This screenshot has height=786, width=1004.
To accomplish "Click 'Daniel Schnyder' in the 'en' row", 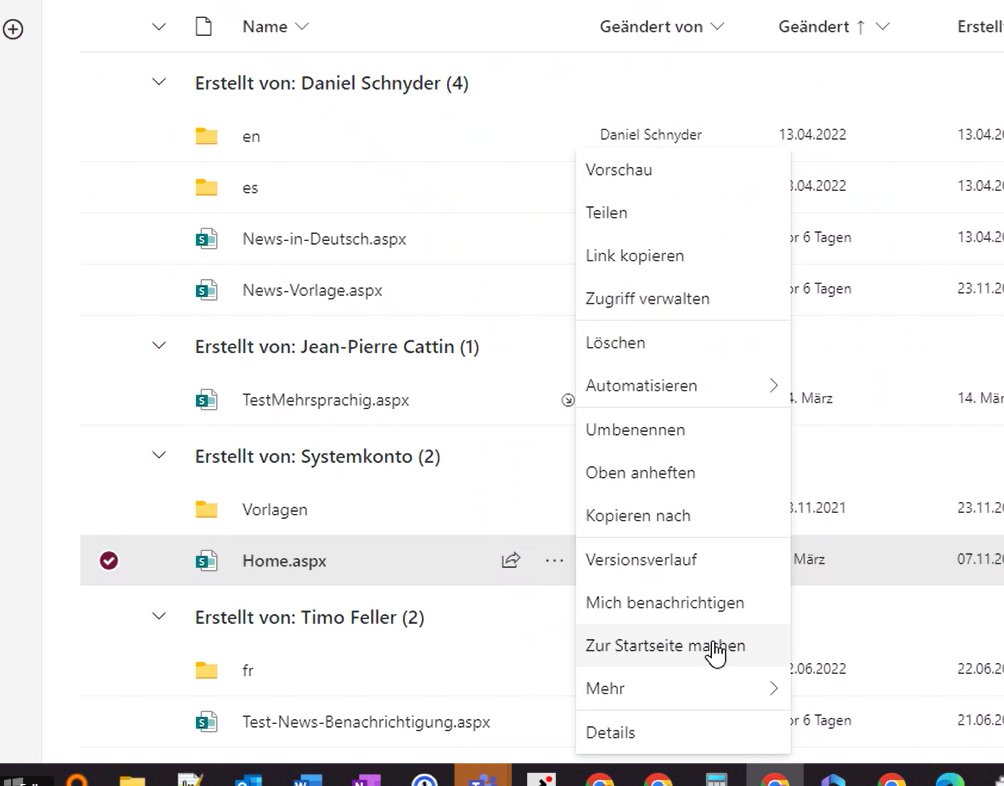I will [x=651, y=134].
